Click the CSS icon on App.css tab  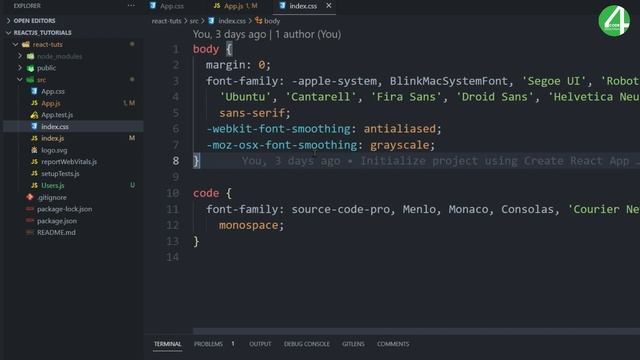click(153, 6)
